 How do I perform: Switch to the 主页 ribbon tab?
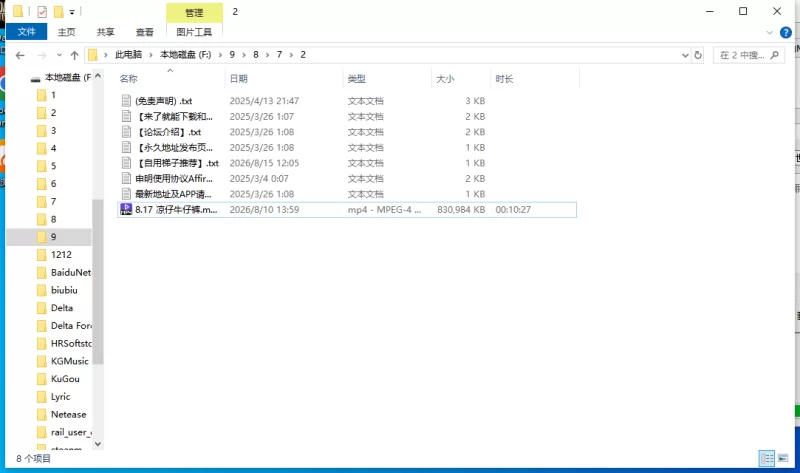[x=66, y=32]
